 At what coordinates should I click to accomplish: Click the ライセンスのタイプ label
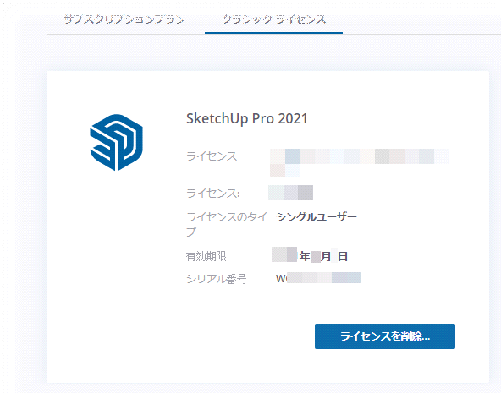(227, 224)
